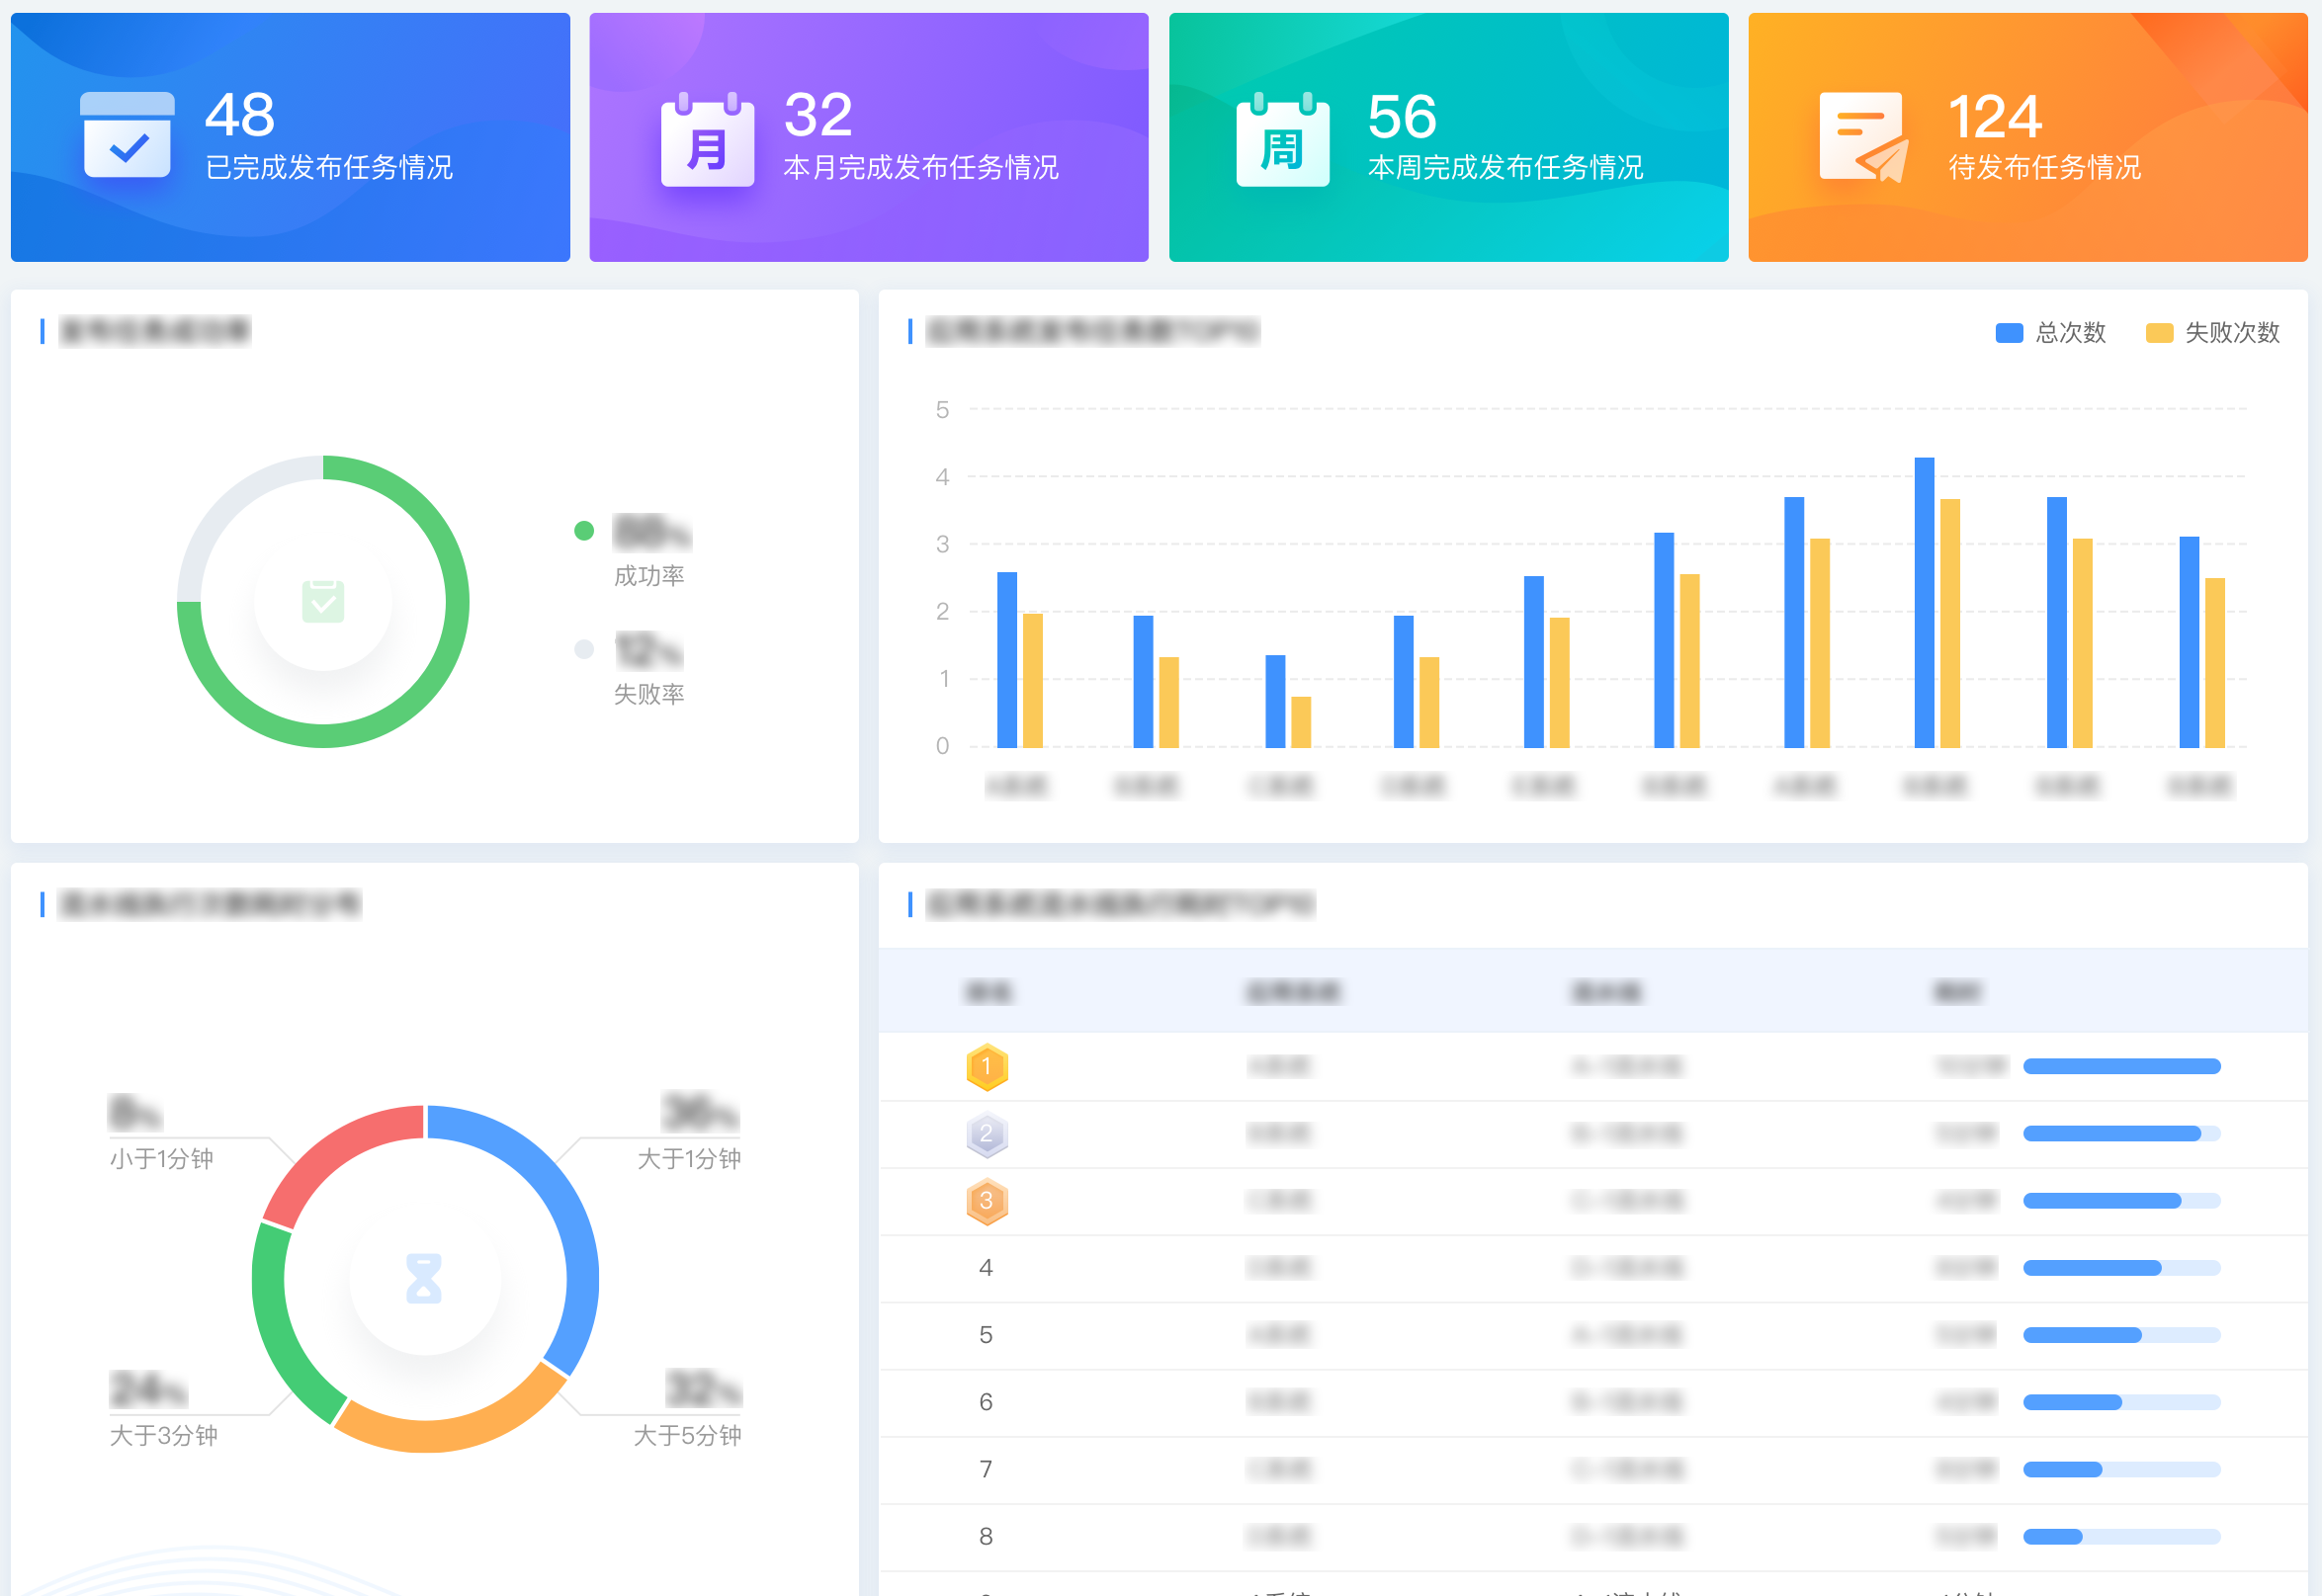Click the clipboard check icon inside success donut

pyautogui.click(x=323, y=601)
